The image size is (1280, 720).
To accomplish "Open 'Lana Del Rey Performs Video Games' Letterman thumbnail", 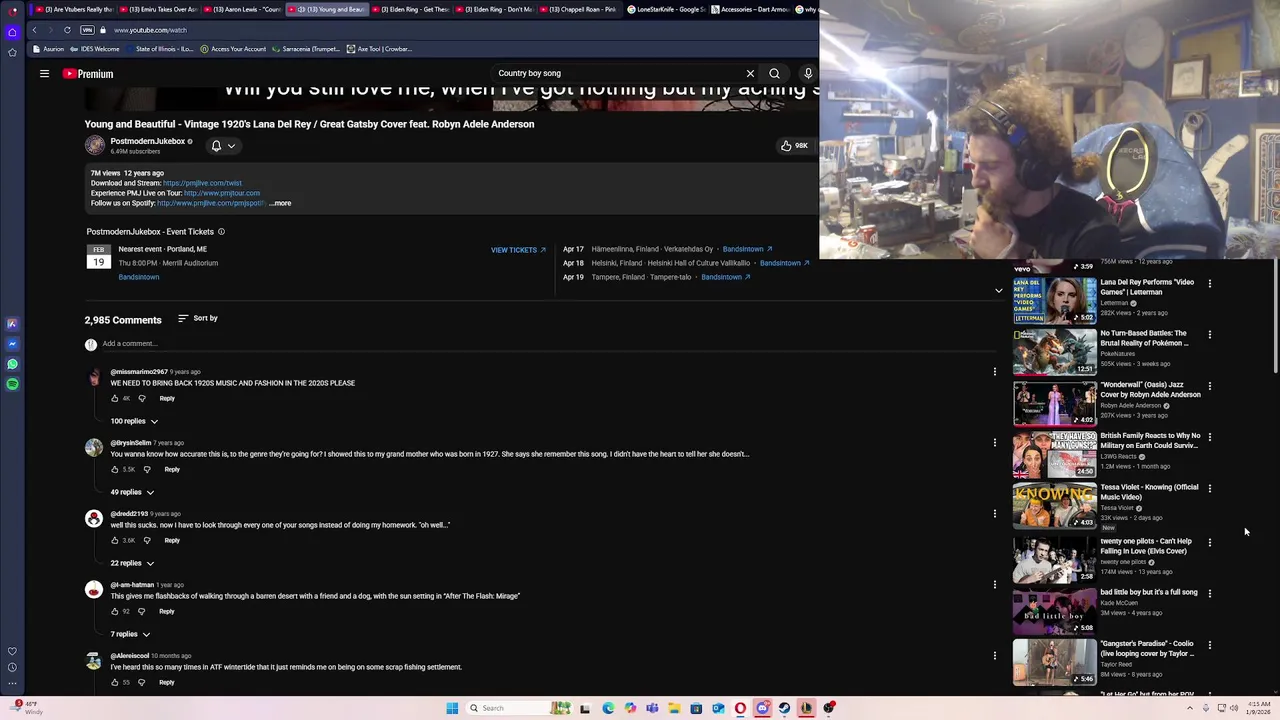I will (x=1054, y=300).
